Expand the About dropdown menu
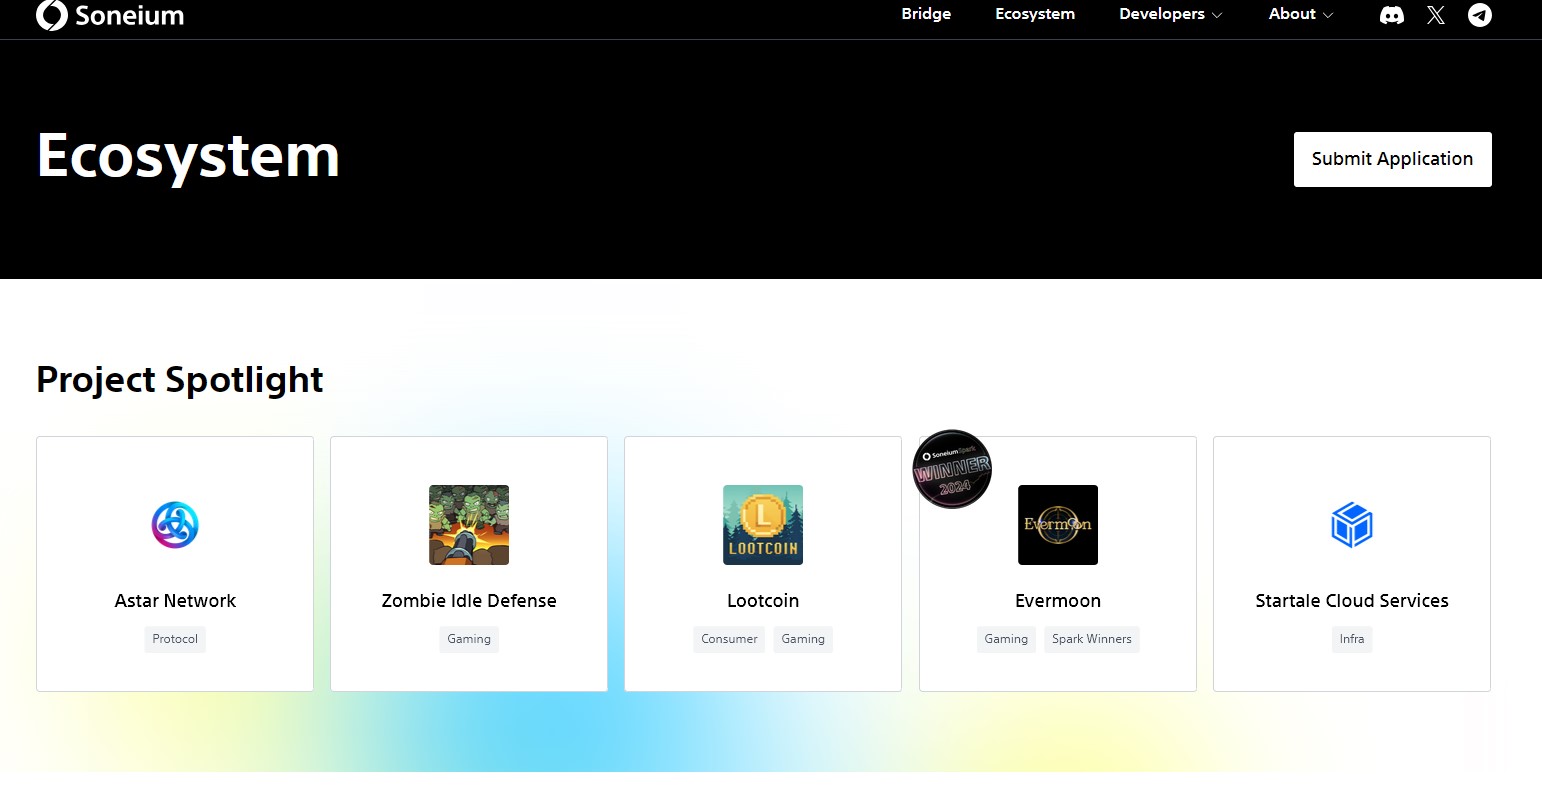The image size is (1542, 793). coord(1300,14)
